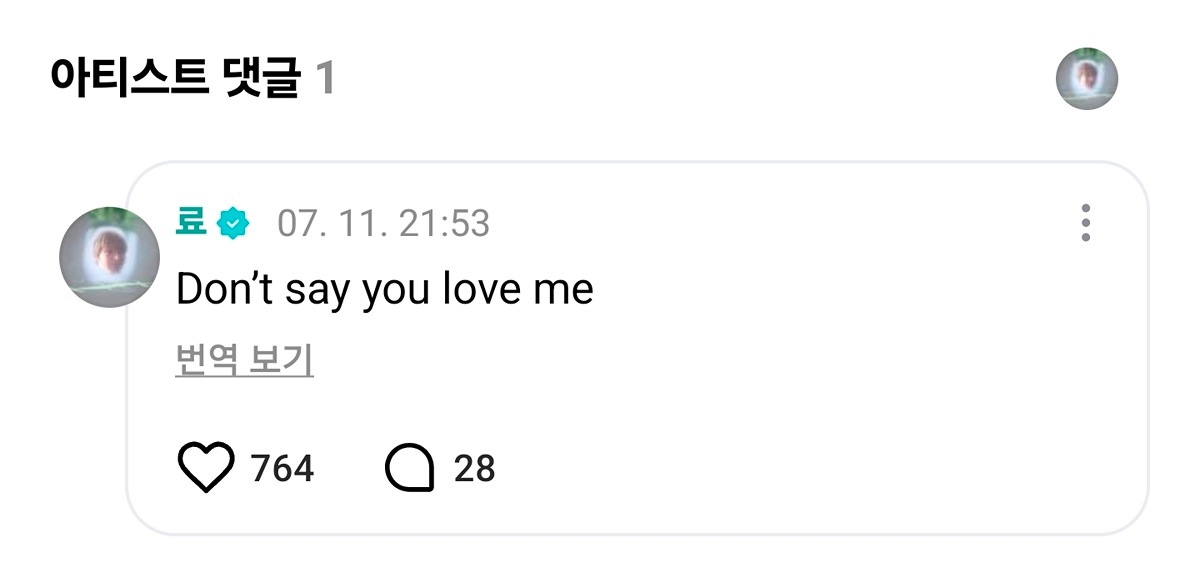Tap the comment count 1 in header
This screenshot has height=583, width=1200.
[x=324, y=80]
